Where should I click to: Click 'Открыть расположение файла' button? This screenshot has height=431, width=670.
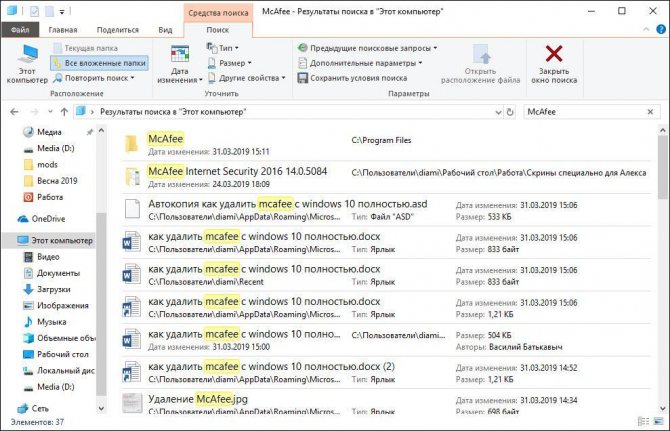coord(481,64)
